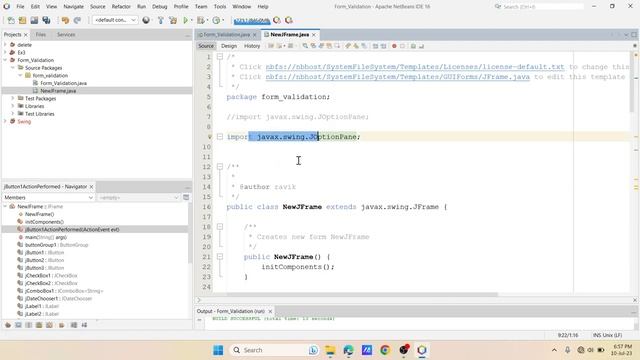Click the New File toolbar icon
Image resolution: width=640 pixels, height=360 pixels.
(11, 20)
